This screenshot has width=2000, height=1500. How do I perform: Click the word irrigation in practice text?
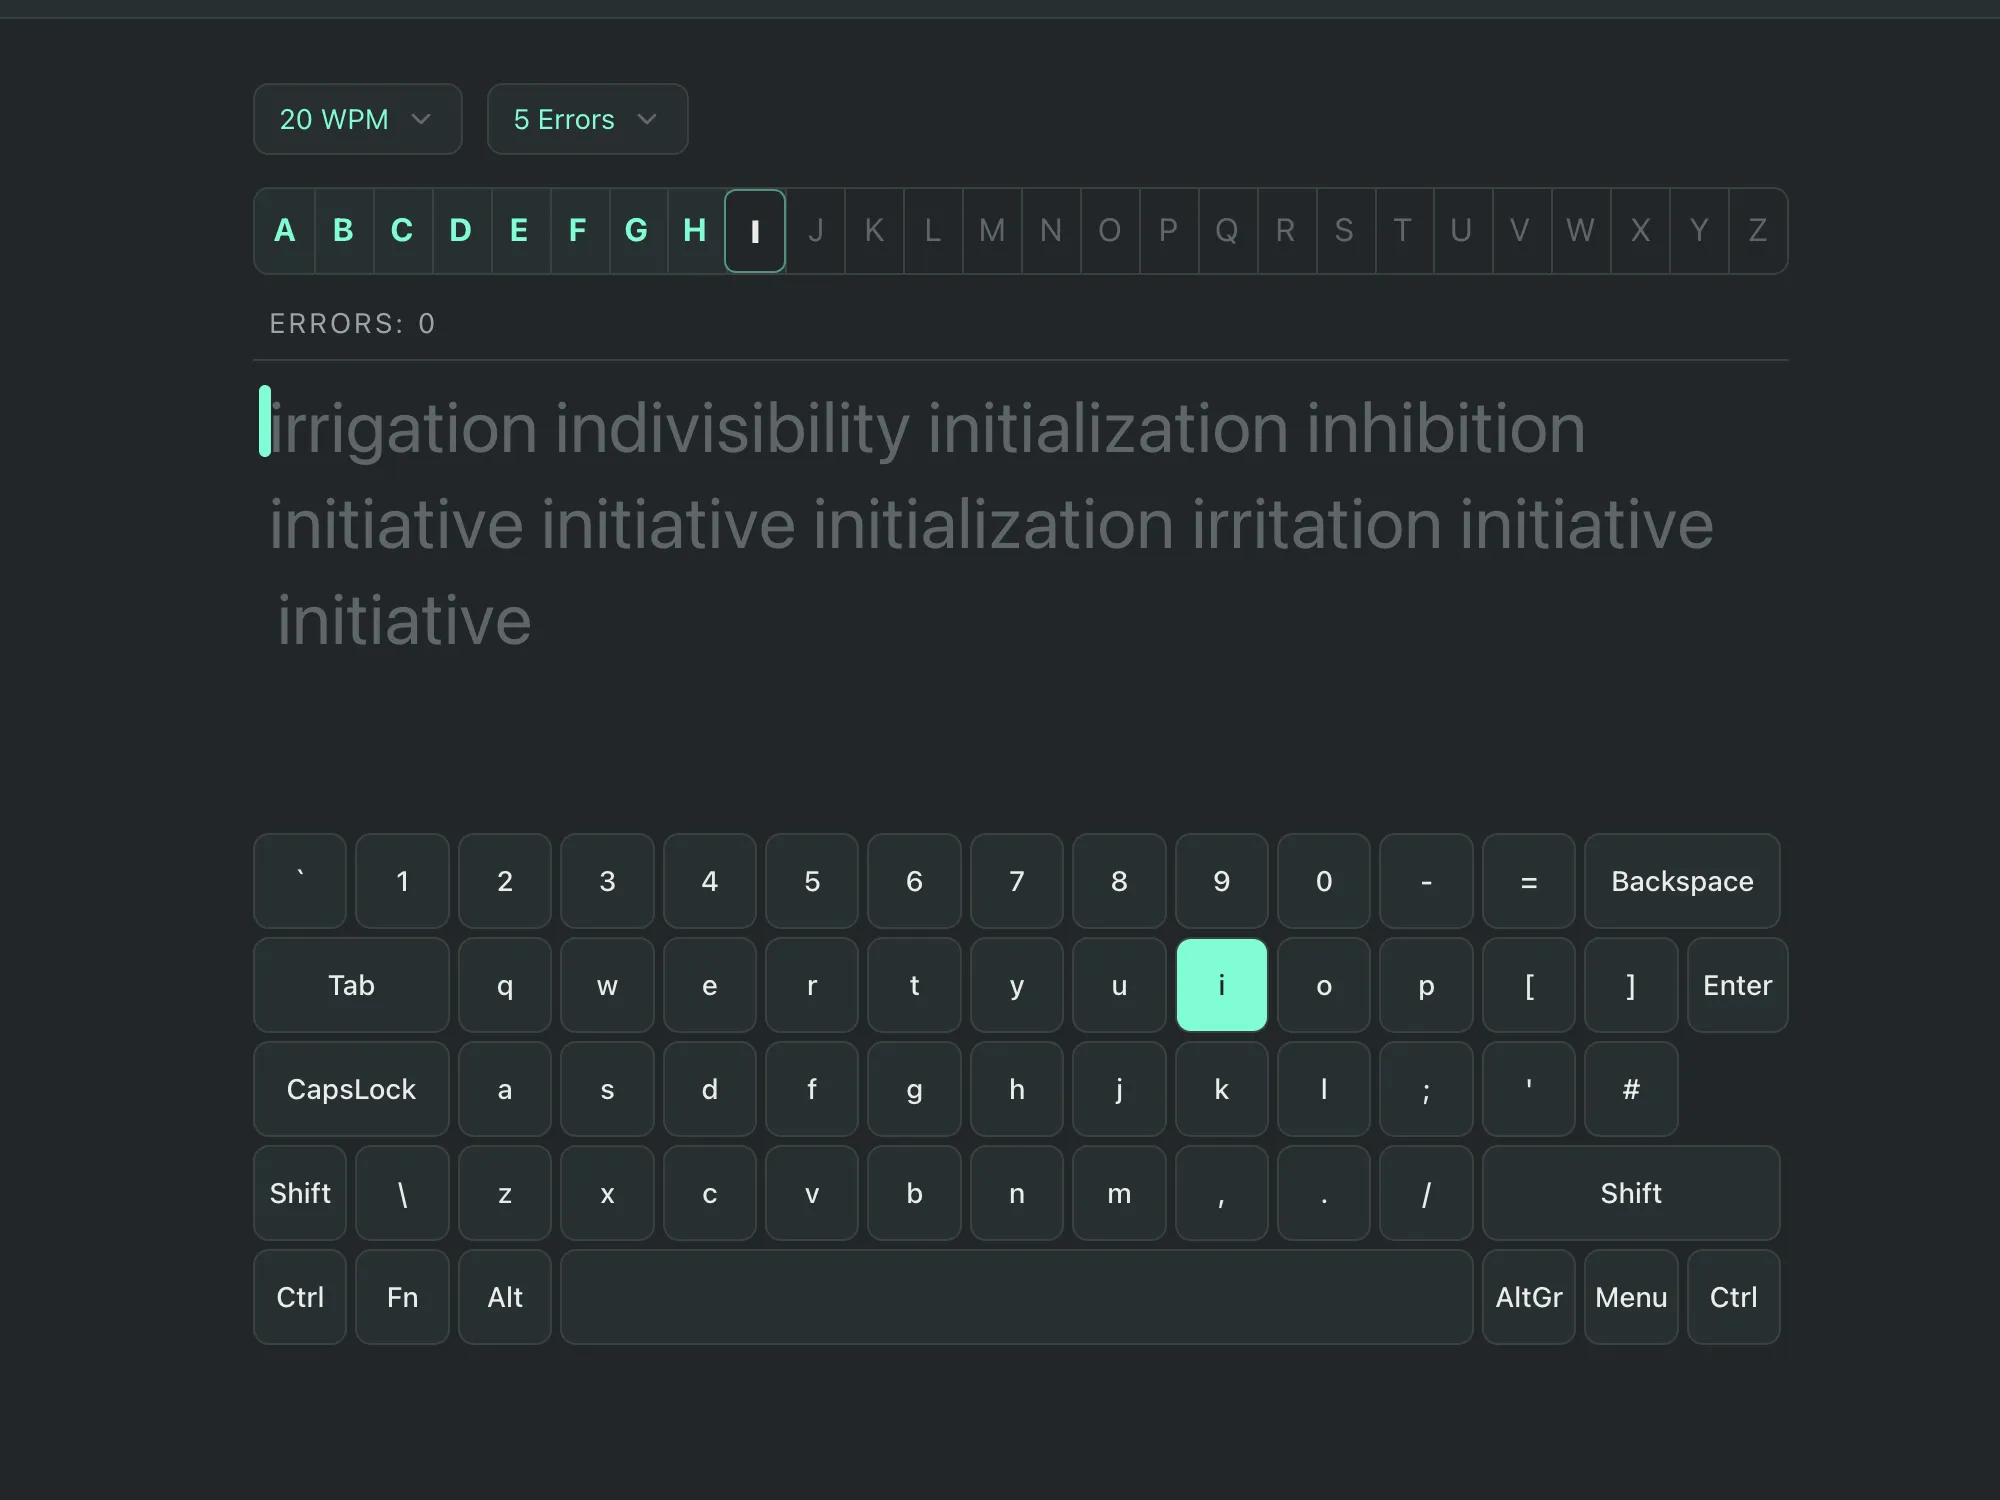[x=404, y=428]
